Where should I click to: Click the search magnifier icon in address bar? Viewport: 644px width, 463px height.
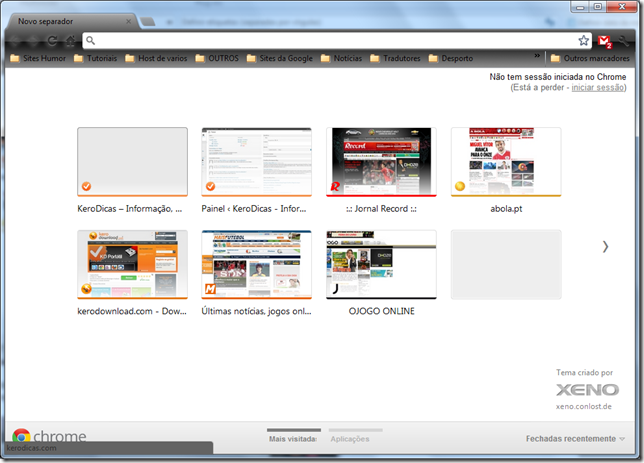tap(90, 40)
